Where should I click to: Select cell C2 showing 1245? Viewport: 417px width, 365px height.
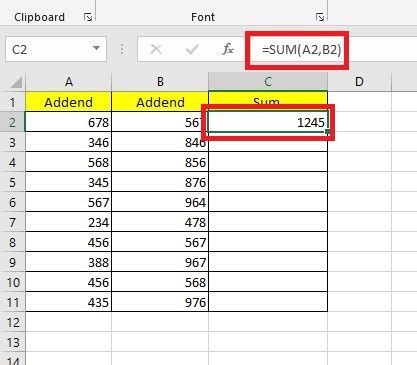coord(268,122)
